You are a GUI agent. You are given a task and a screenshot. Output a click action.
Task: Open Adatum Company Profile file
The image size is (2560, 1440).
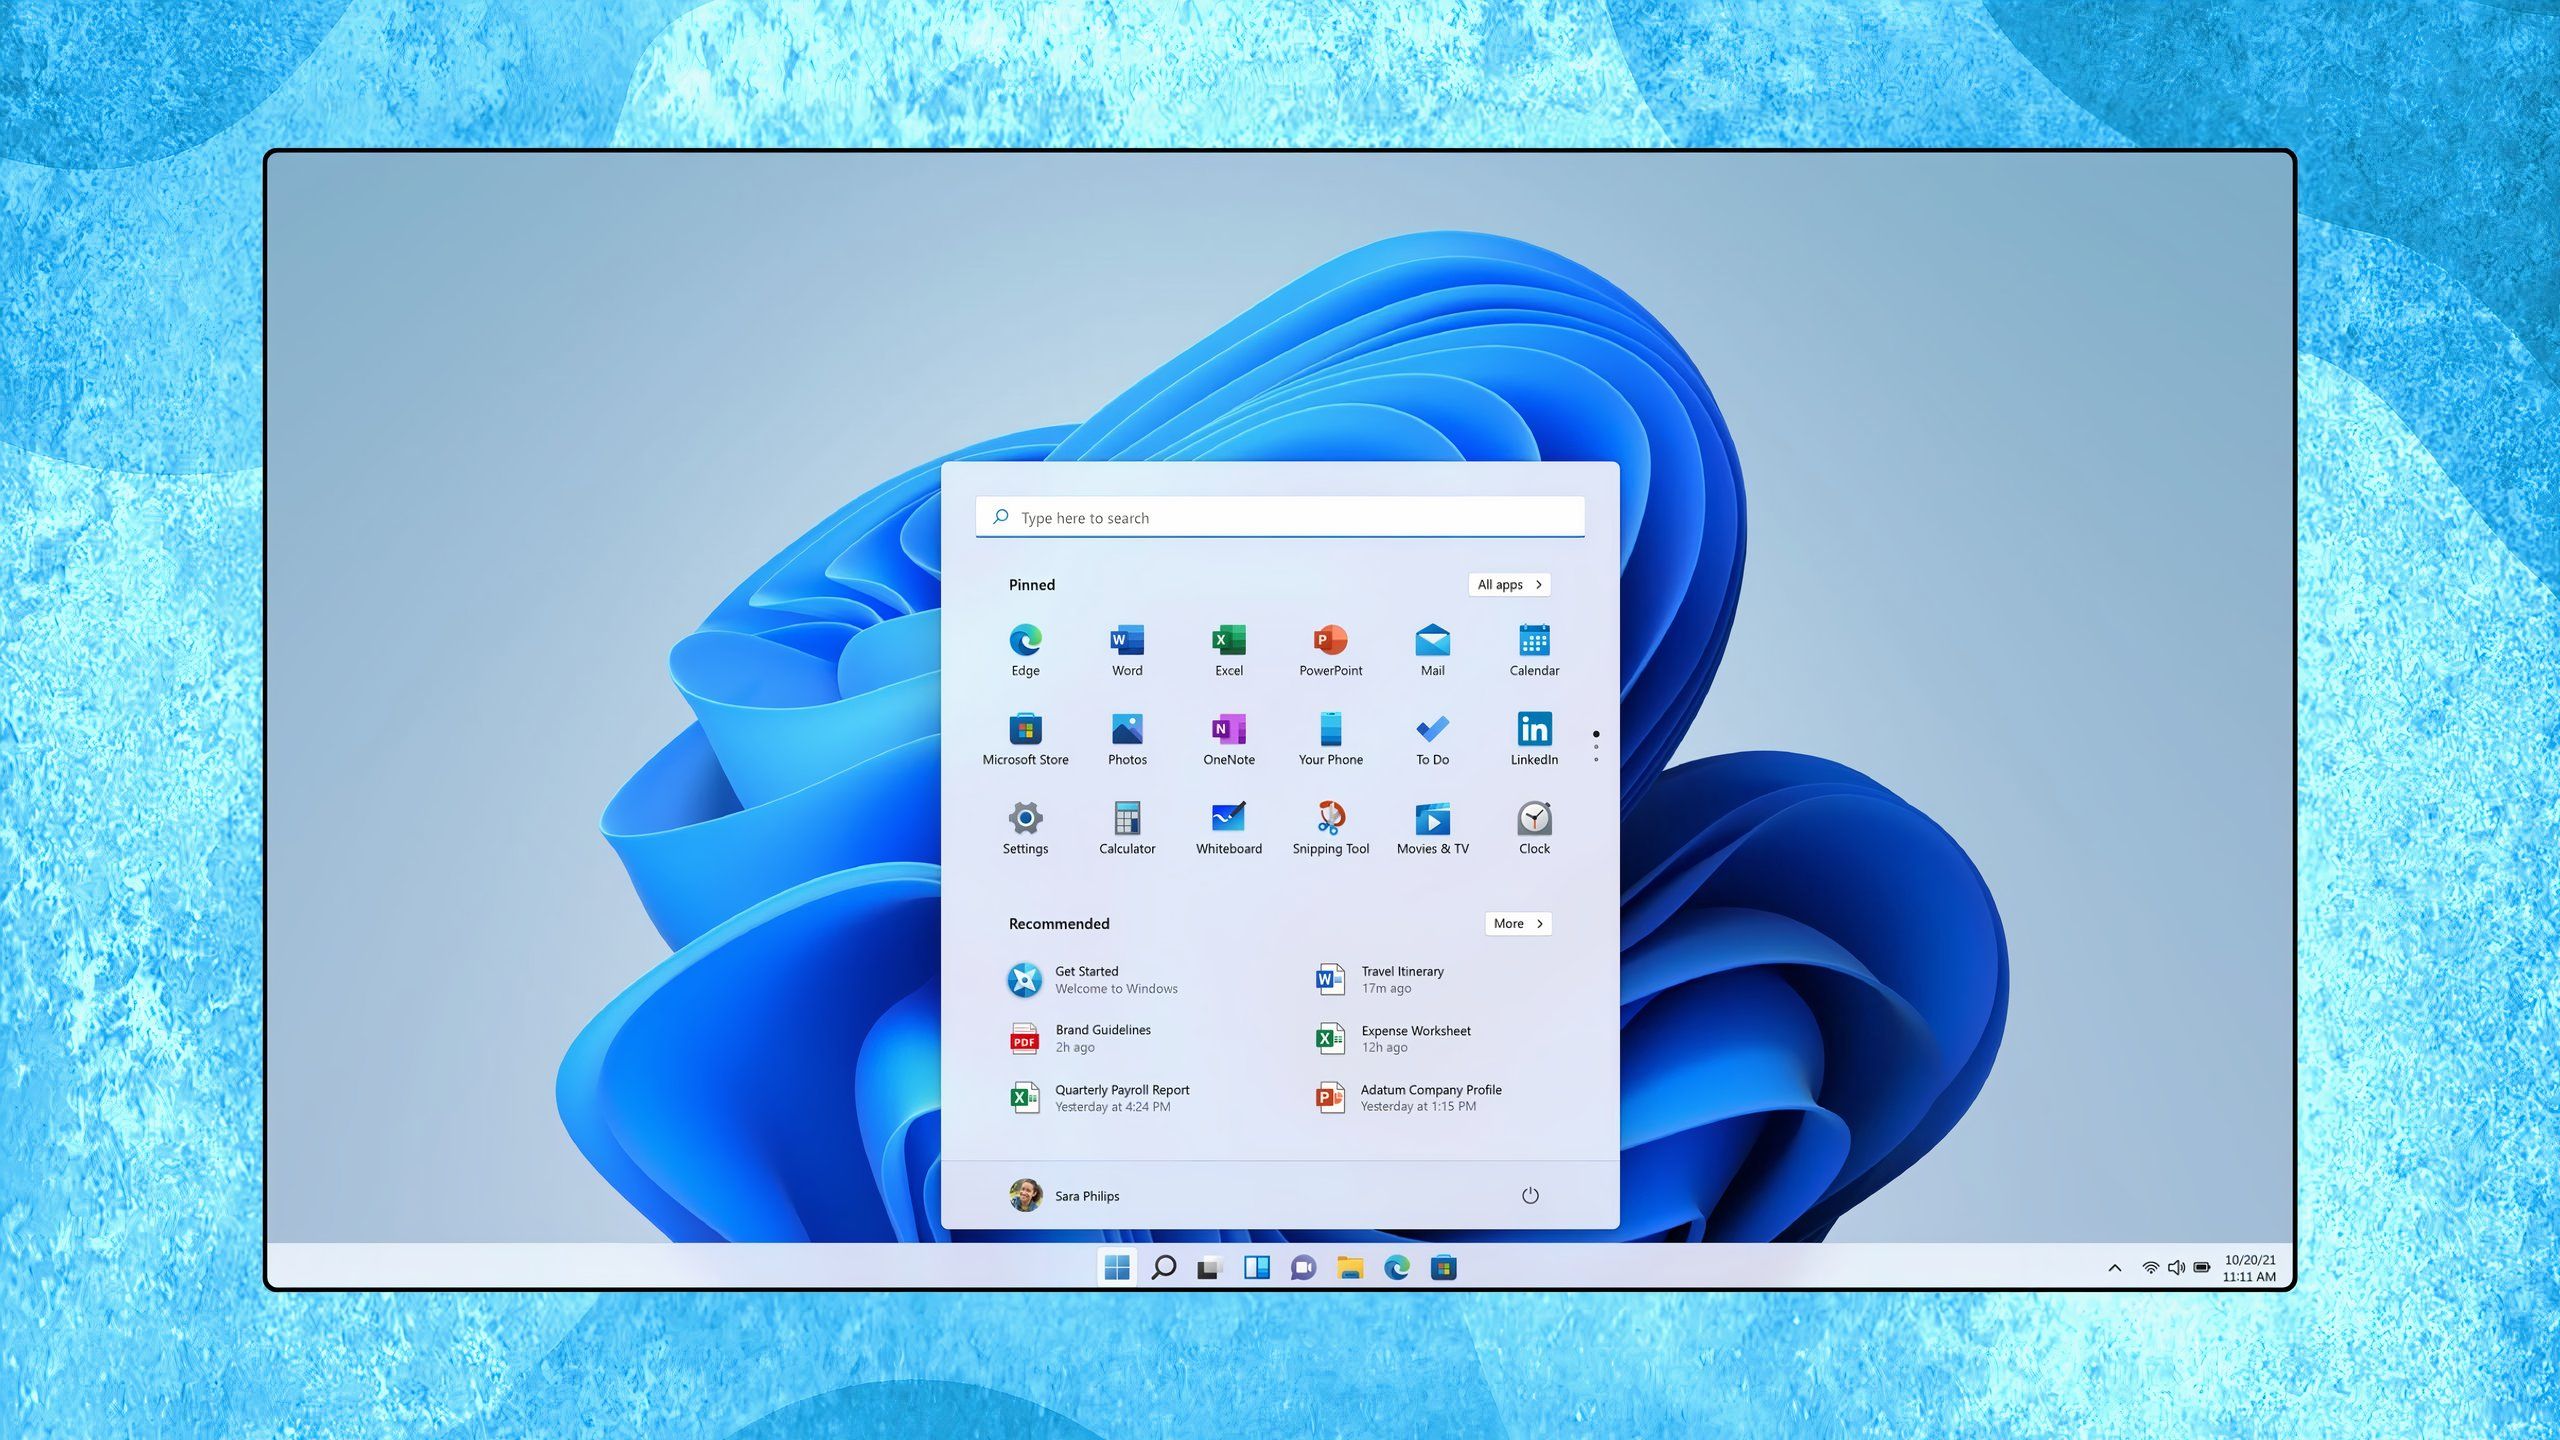coord(1429,1097)
